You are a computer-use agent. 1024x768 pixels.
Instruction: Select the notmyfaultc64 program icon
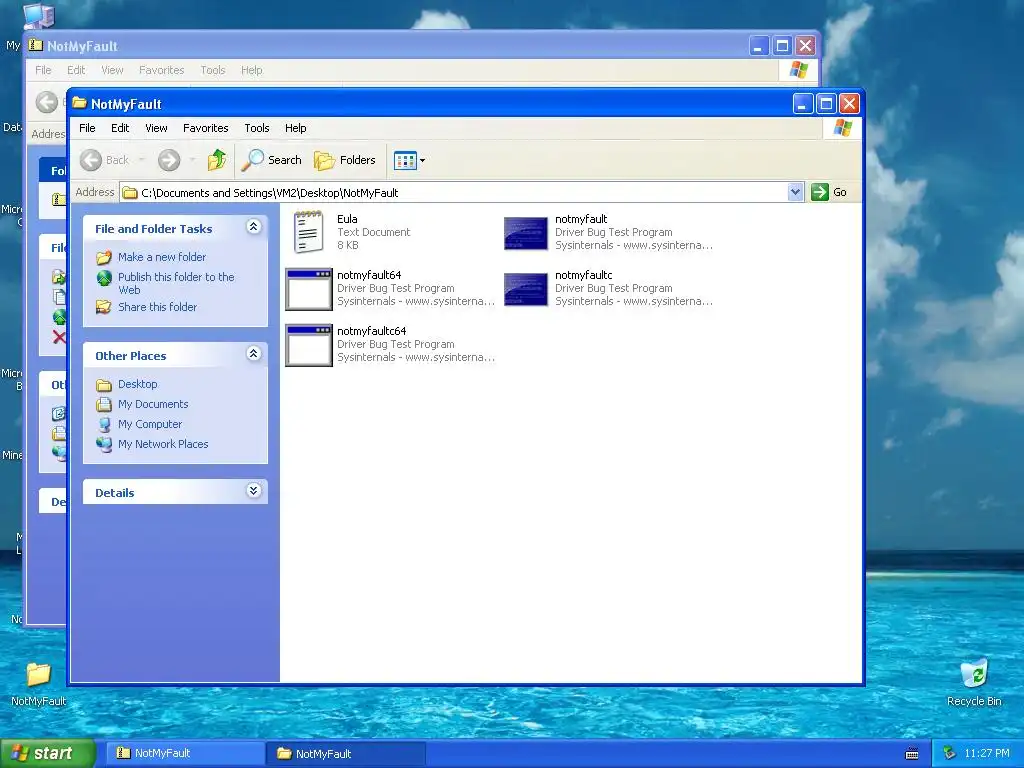[309, 345]
